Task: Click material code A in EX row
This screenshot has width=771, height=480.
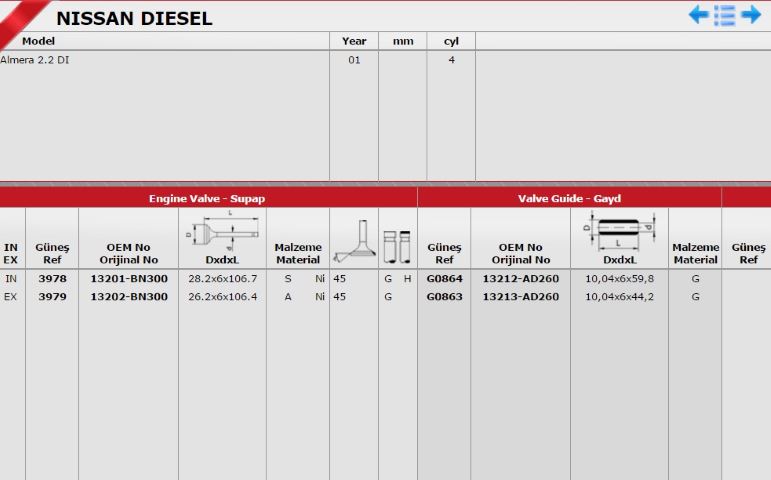Action: 288,297
